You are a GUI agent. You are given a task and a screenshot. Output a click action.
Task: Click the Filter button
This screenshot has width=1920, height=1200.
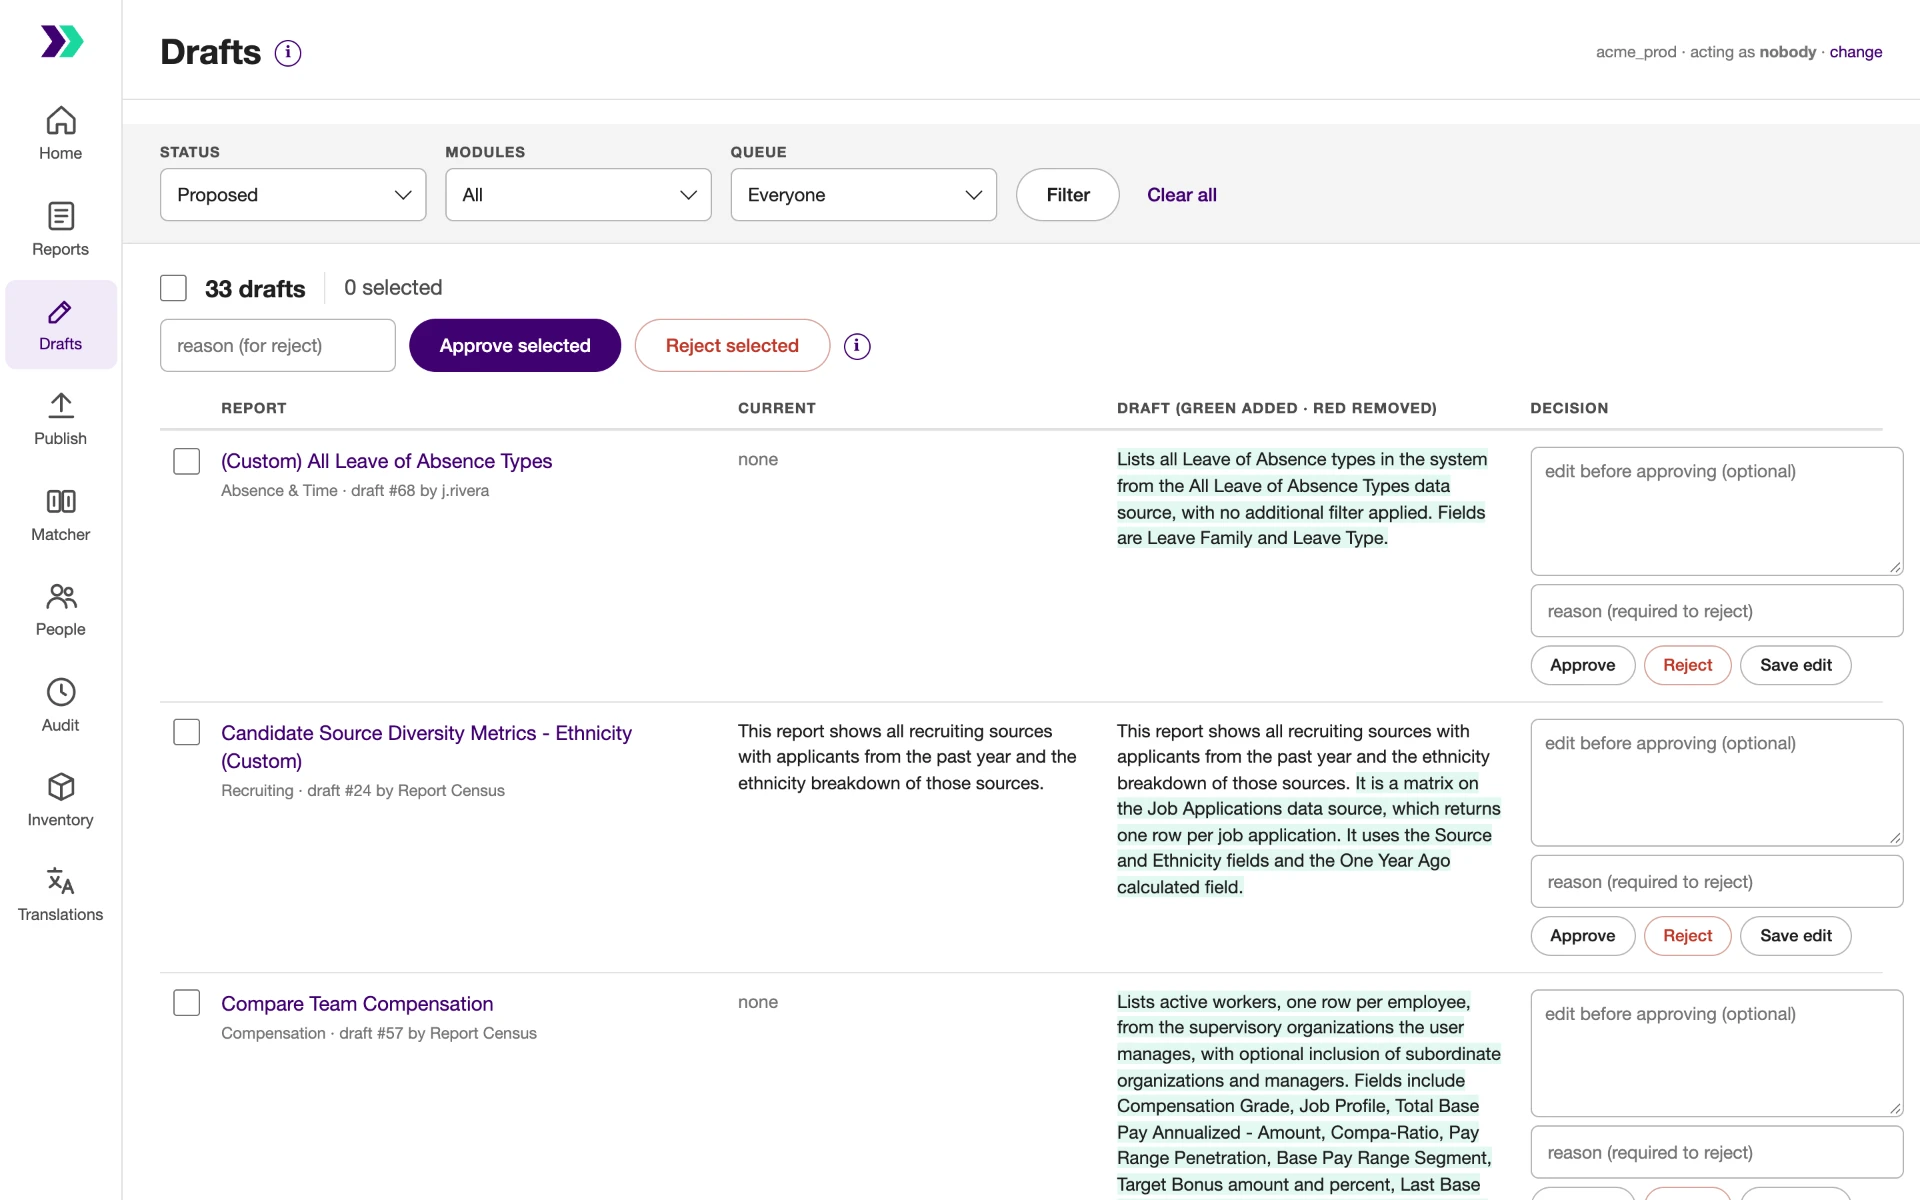1068,195
